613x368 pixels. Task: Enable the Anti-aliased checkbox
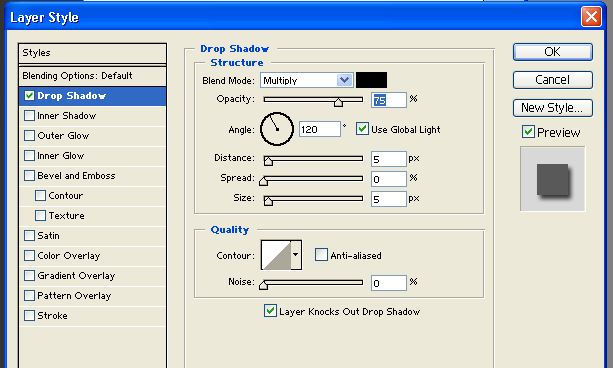321,255
